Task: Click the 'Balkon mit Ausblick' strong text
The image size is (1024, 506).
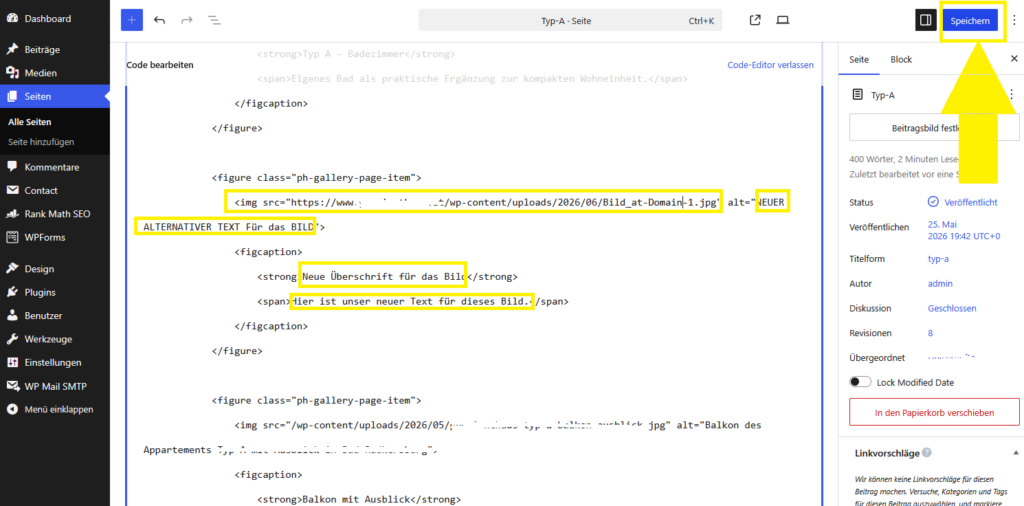Action: click(356, 499)
